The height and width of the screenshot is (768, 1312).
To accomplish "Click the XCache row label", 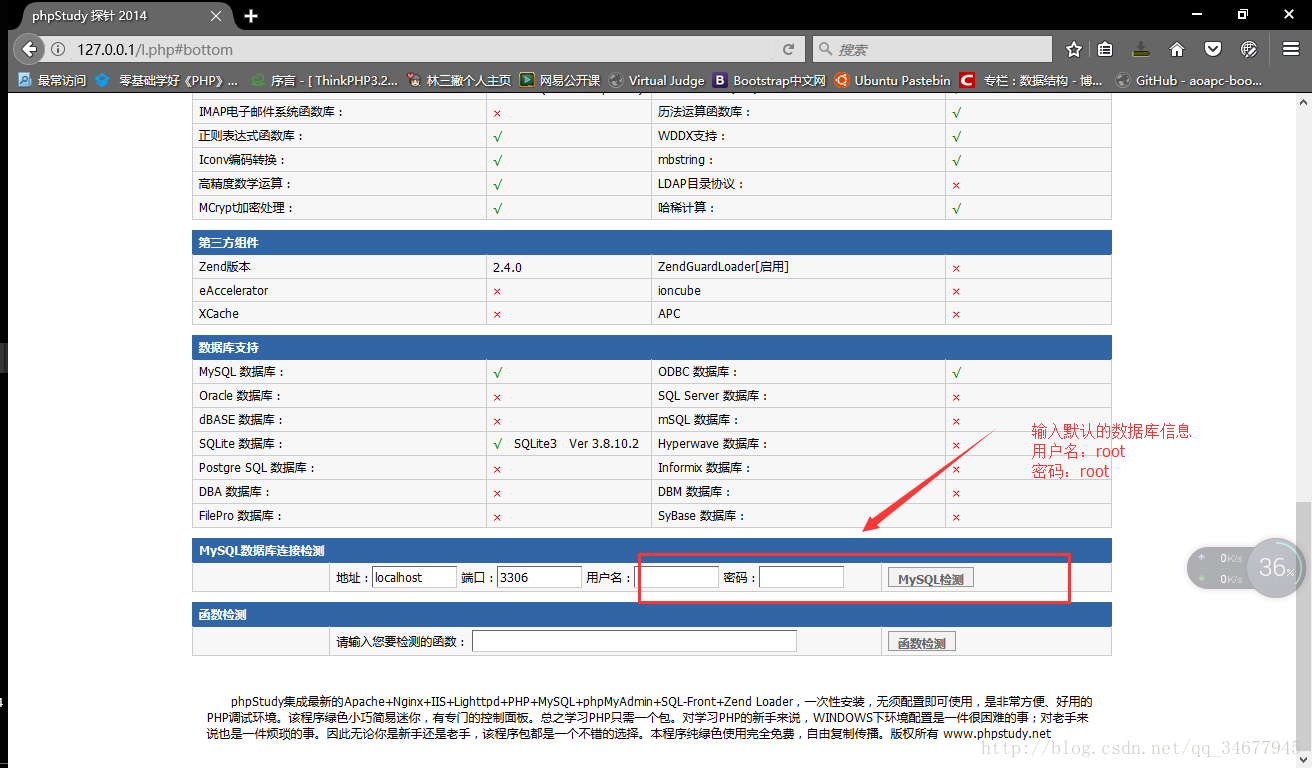I will click(219, 314).
